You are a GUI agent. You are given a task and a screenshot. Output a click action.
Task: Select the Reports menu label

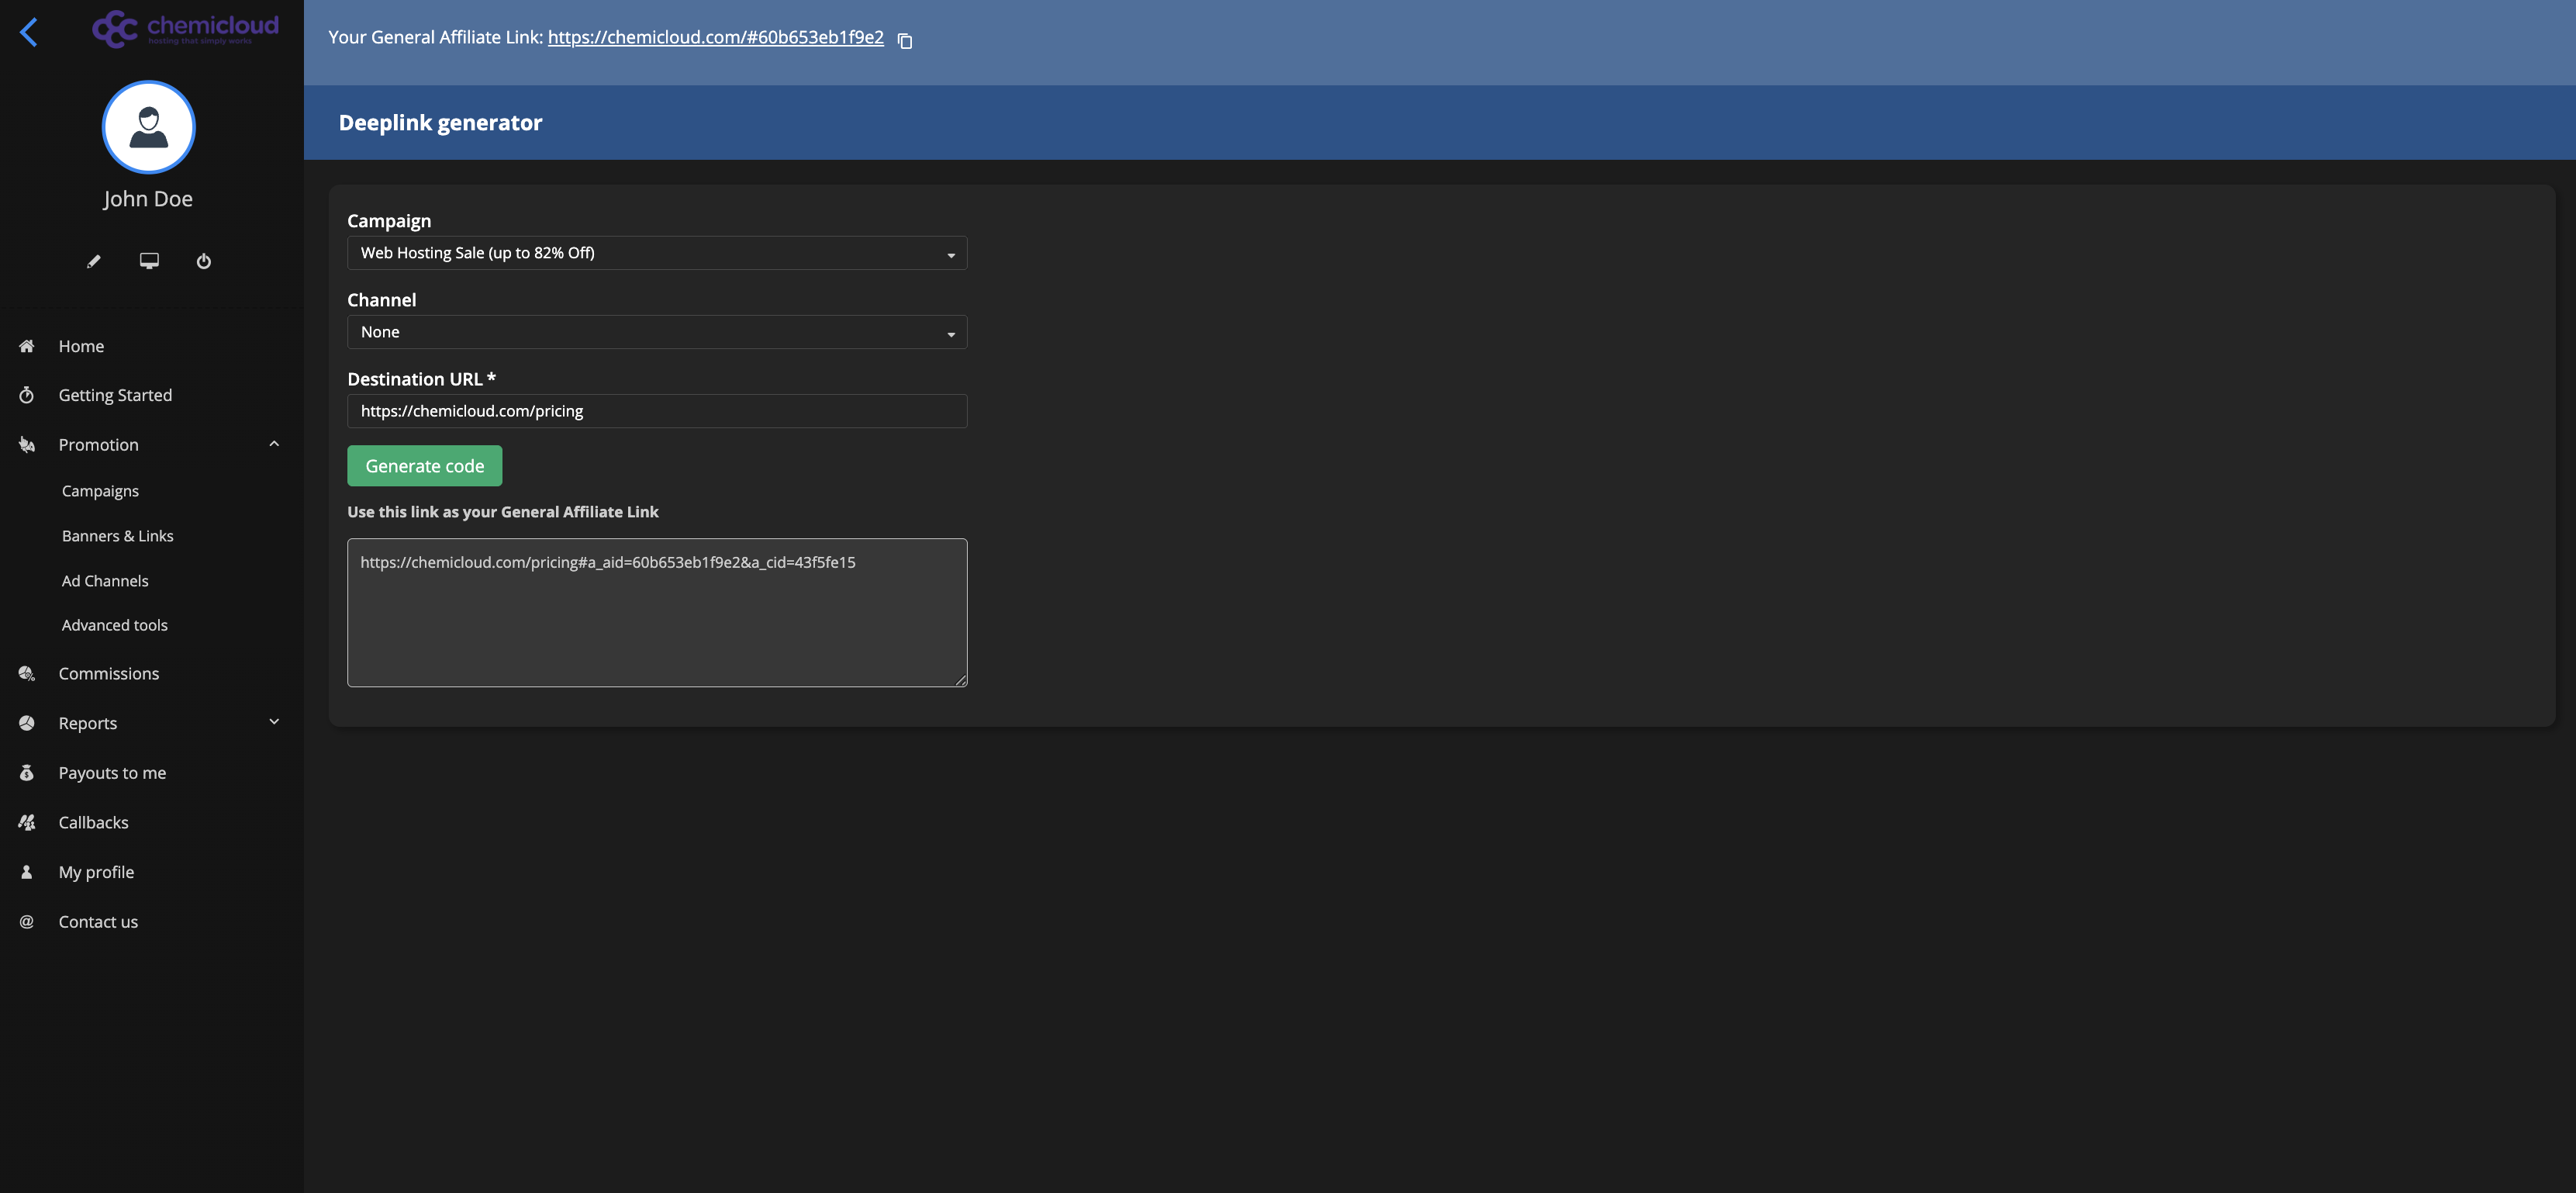pyautogui.click(x=87, y=723)
